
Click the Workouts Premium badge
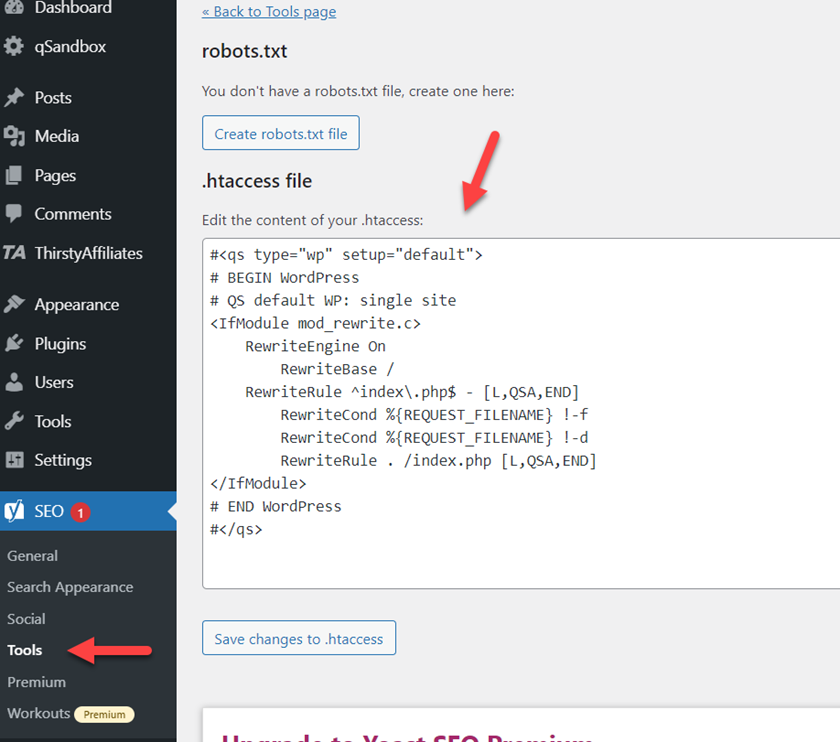coord(104,714)
